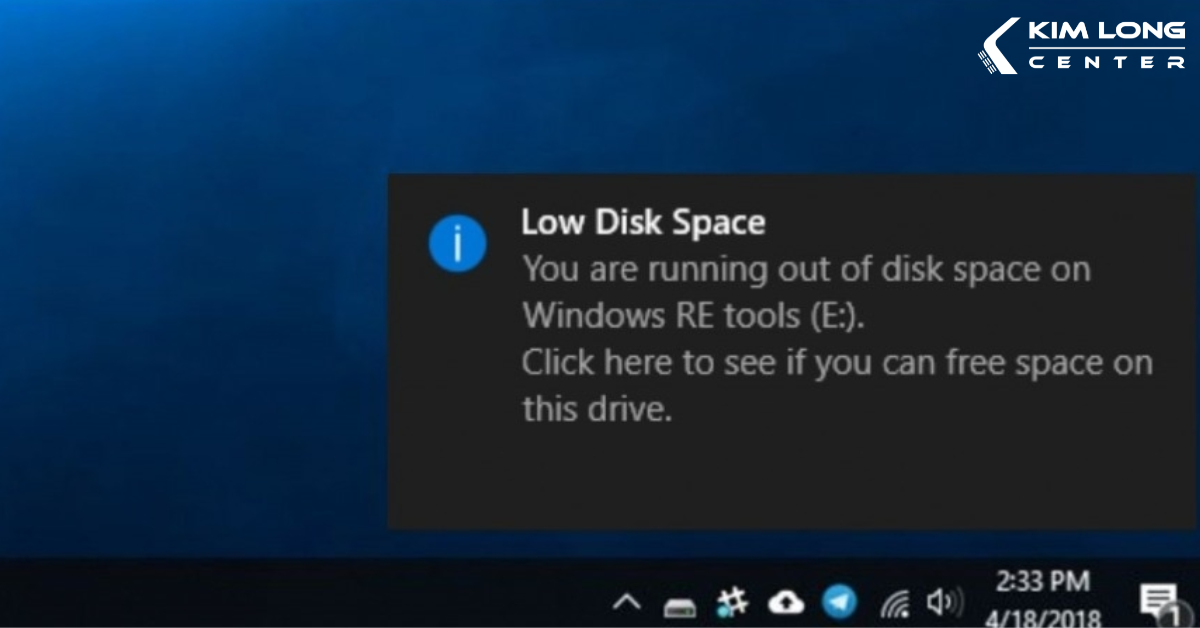The height and width of the screenshot is (628, 1200).
Task: Click empty taskbar area left of chevron
Action: pyautogui.click(x=300, y=600)
